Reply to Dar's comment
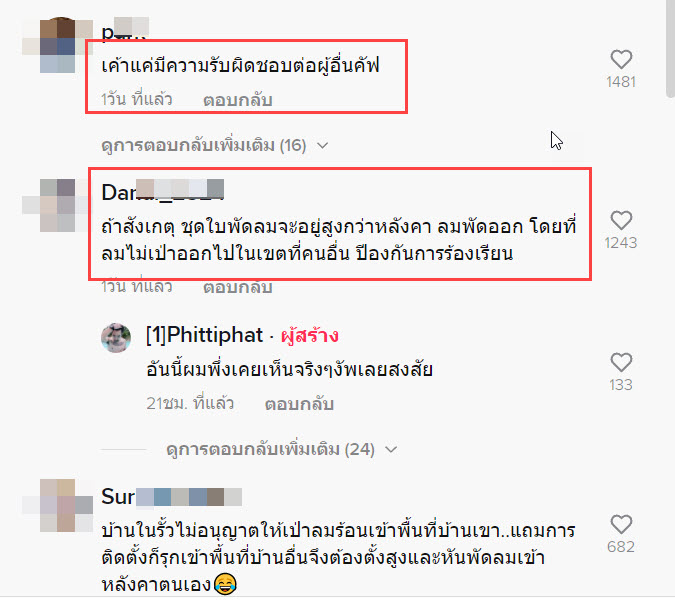This screenshot has height=600, width=675. (x=238, y=287)
